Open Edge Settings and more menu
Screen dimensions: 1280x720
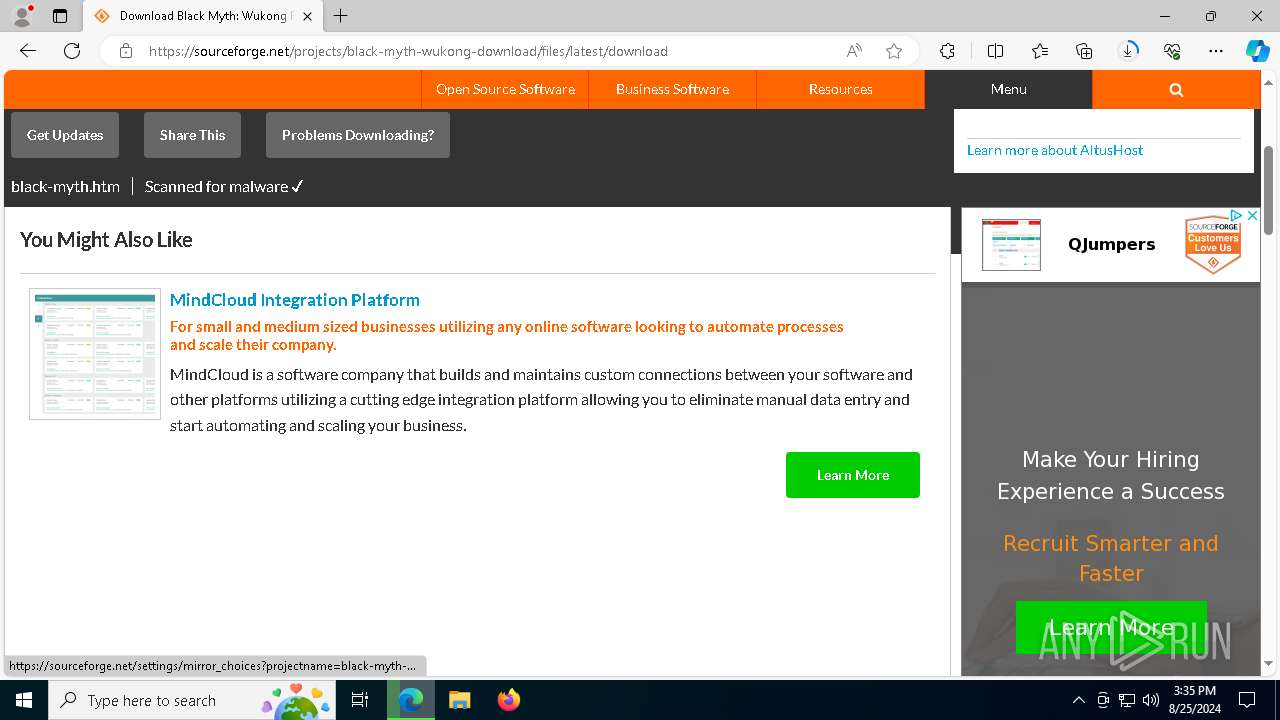[x=1216, y=51]
